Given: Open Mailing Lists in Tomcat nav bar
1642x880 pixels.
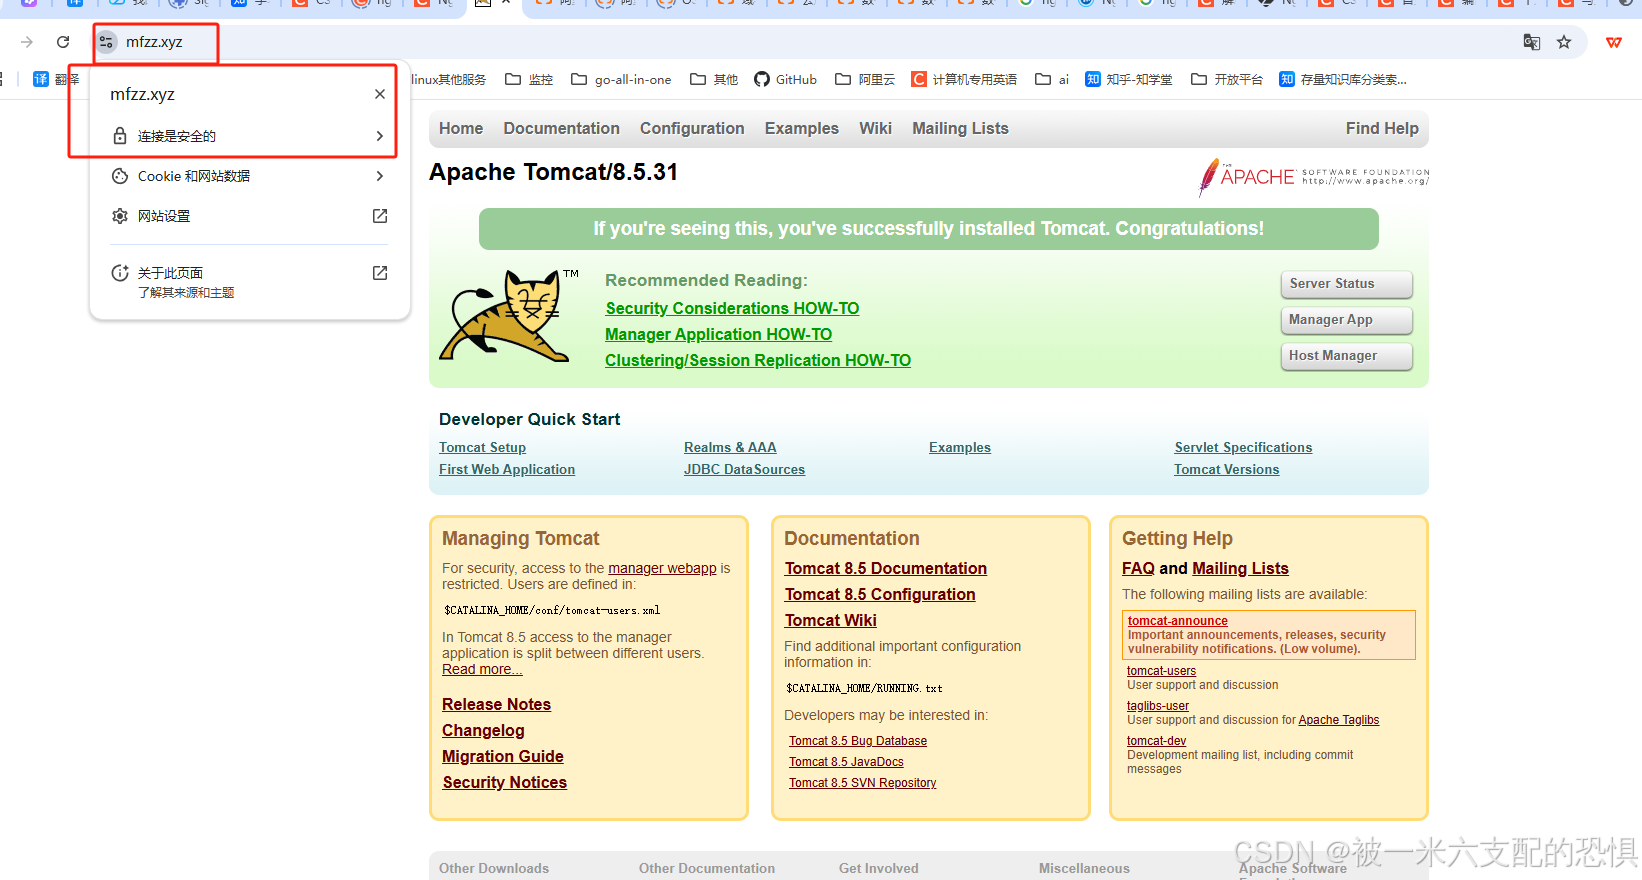Looking at the screenshot, I should click(960, 129).
